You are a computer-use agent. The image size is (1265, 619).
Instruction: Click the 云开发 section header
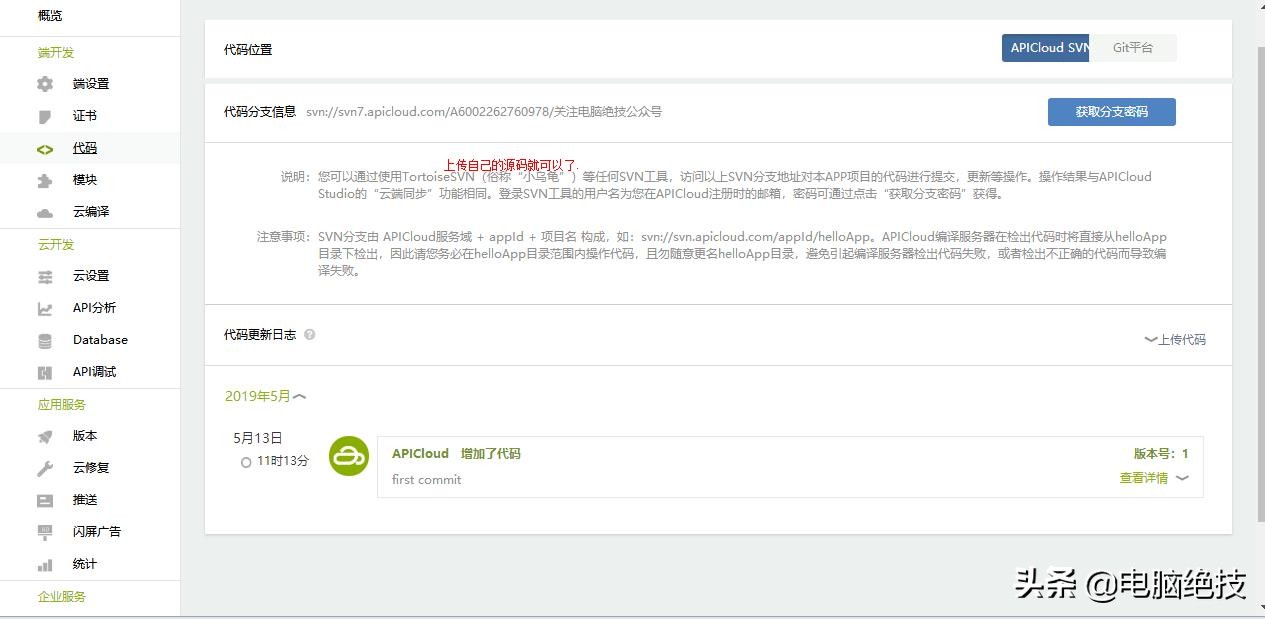[56, 244]
